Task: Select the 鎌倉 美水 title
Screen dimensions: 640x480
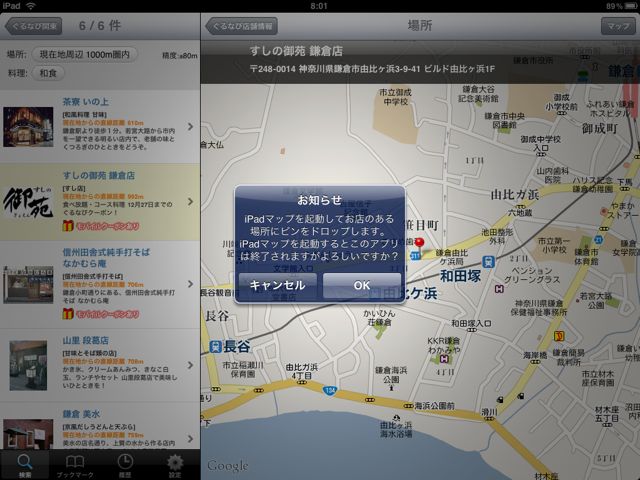Action: [x=81, y=414]
